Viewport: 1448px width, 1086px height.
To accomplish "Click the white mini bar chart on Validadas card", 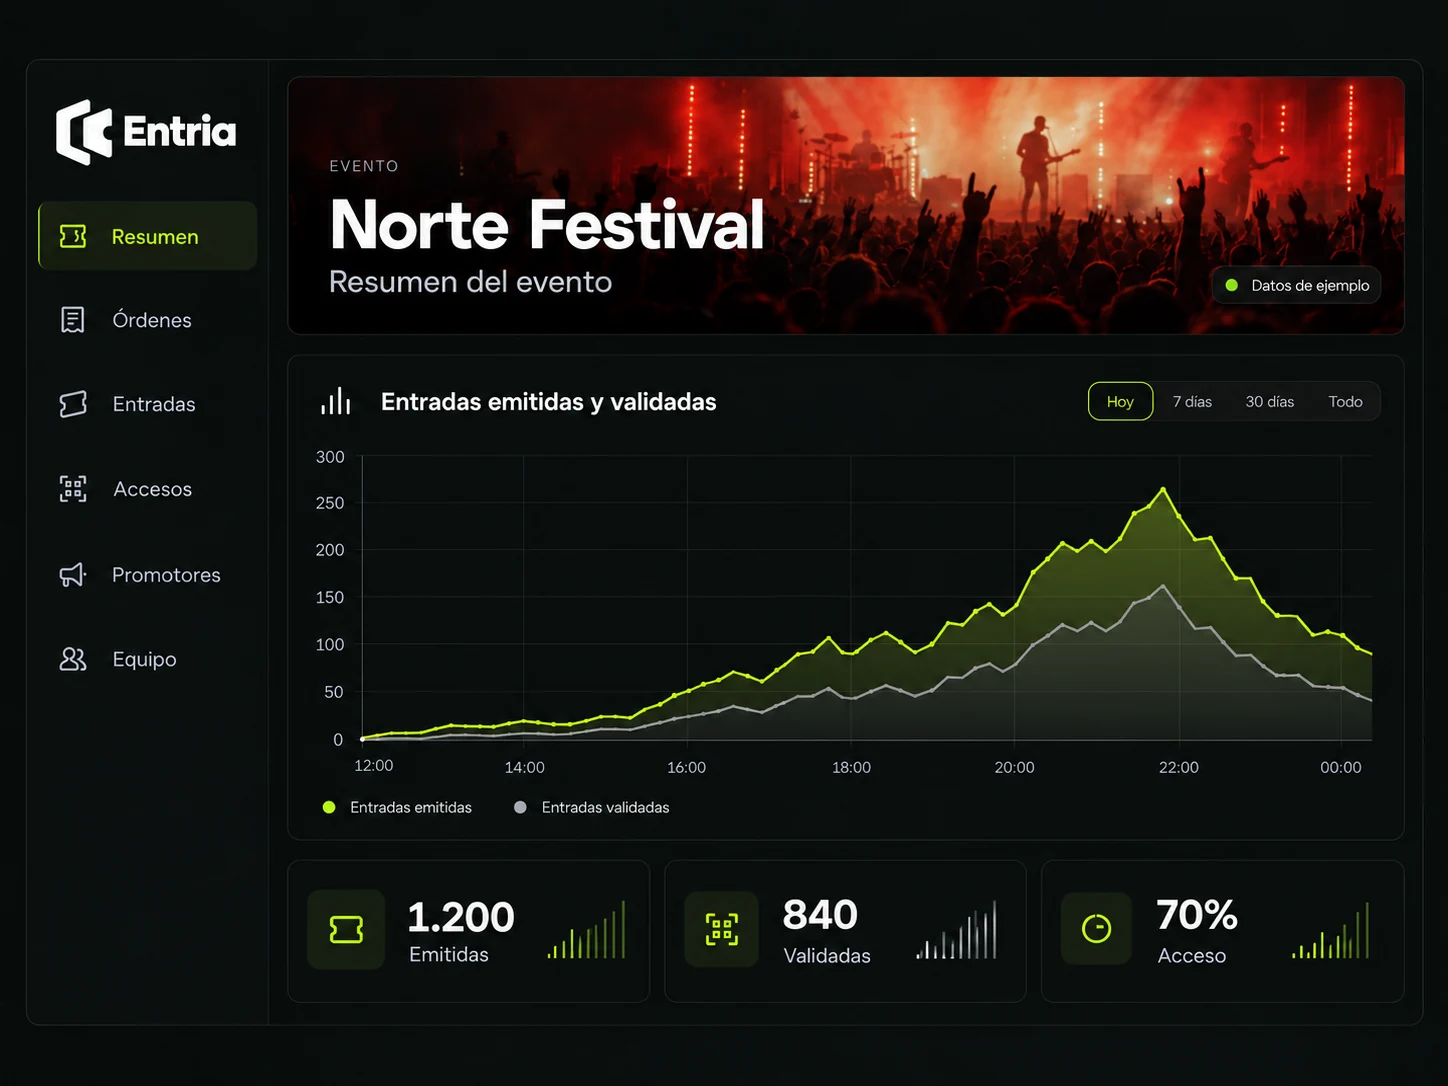I will pyautogui.click(x=957, y=930).
